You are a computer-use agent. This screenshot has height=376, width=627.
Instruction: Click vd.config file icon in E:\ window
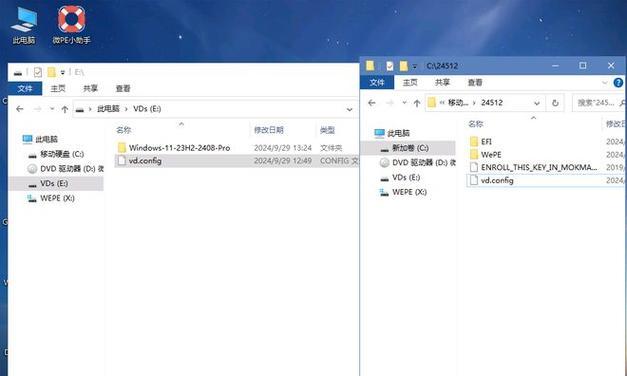(122, 161)
